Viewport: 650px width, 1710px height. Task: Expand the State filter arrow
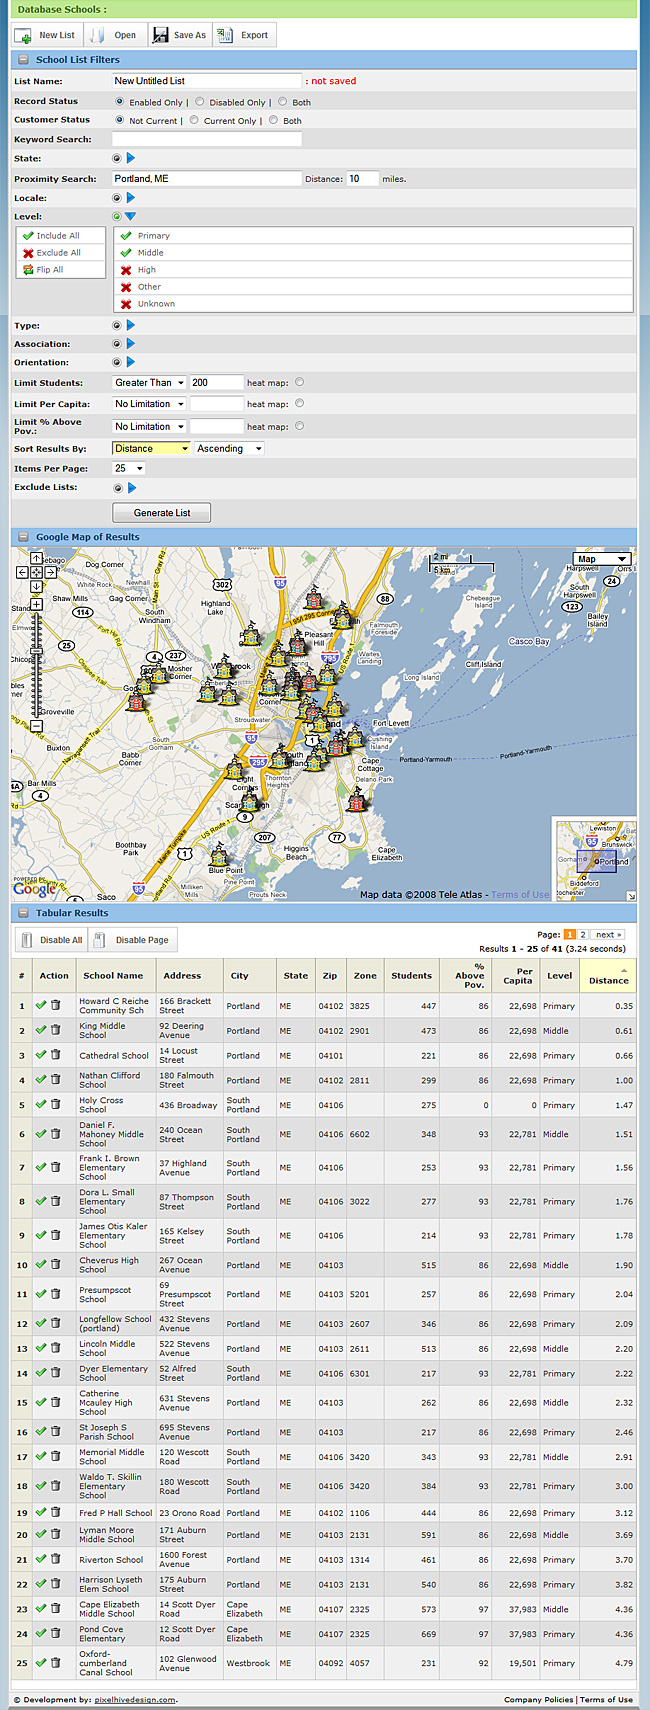[x=130, y=158]
